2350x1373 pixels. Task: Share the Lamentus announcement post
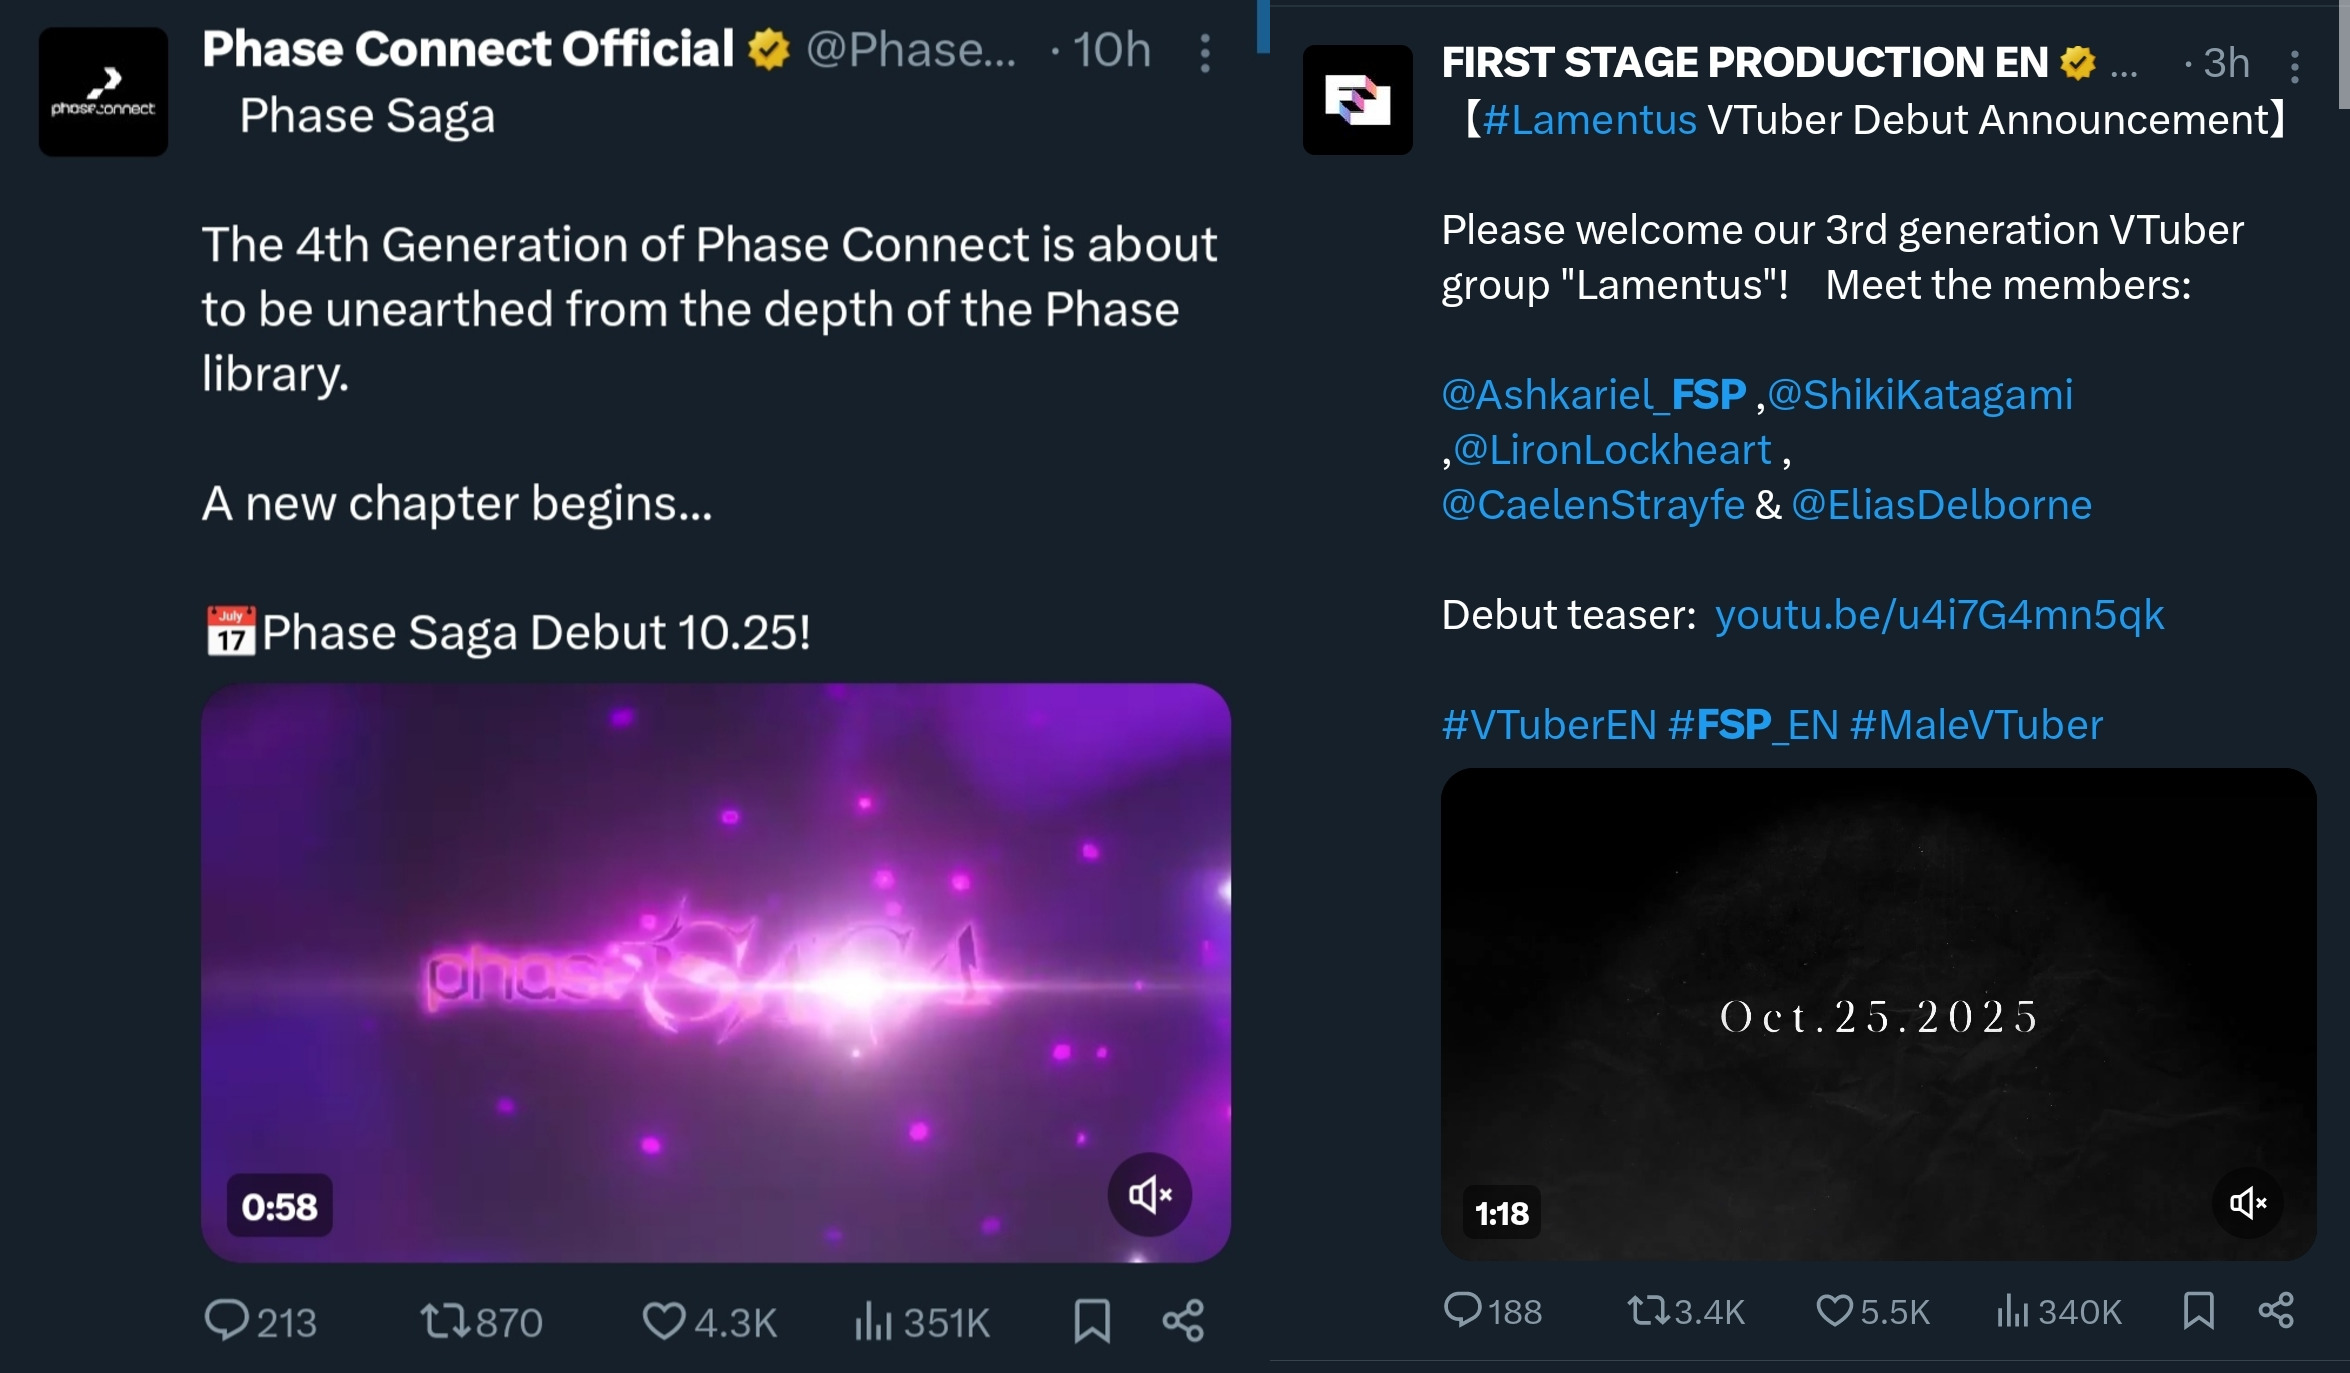click(2276, 1309)
